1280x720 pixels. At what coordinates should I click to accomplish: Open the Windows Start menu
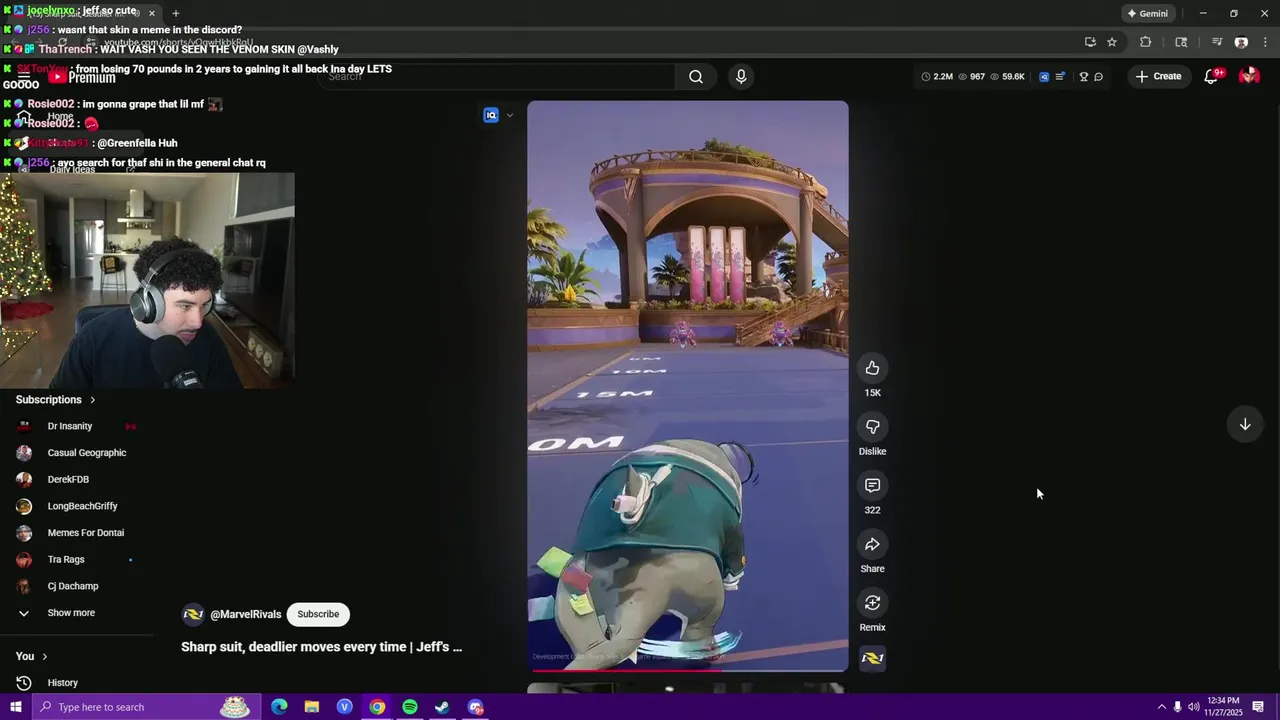tap(15, 707)
